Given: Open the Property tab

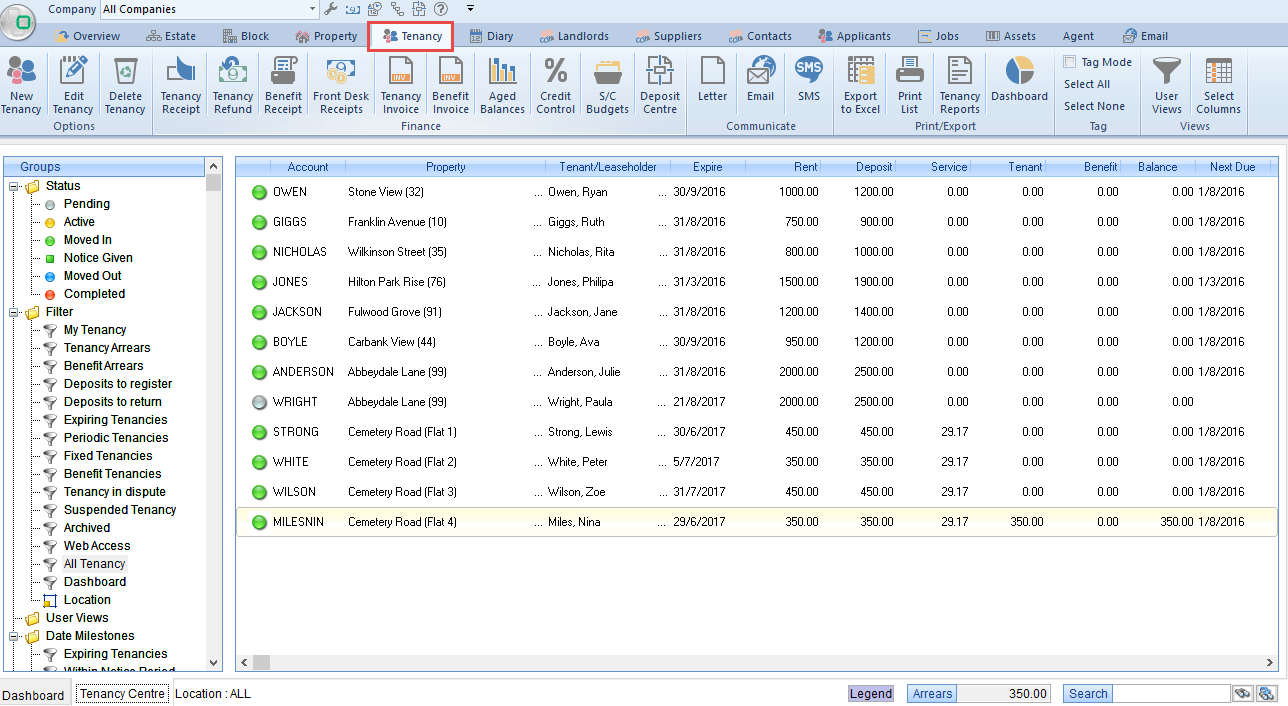Looking at the screenshot, I should click(327, 36).
